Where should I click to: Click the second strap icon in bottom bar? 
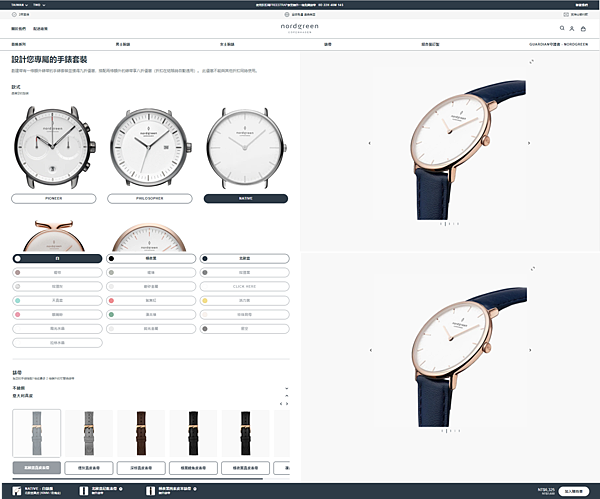150,491
